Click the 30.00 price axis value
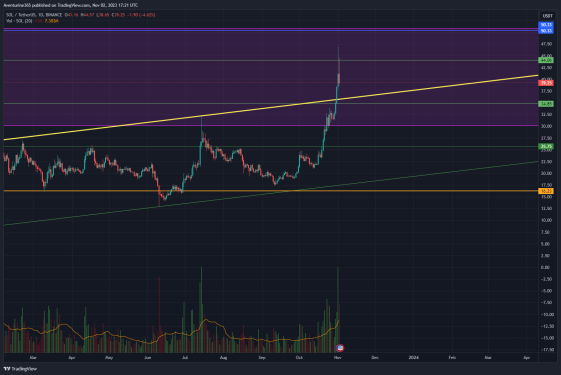 click(x=546, y=126)
